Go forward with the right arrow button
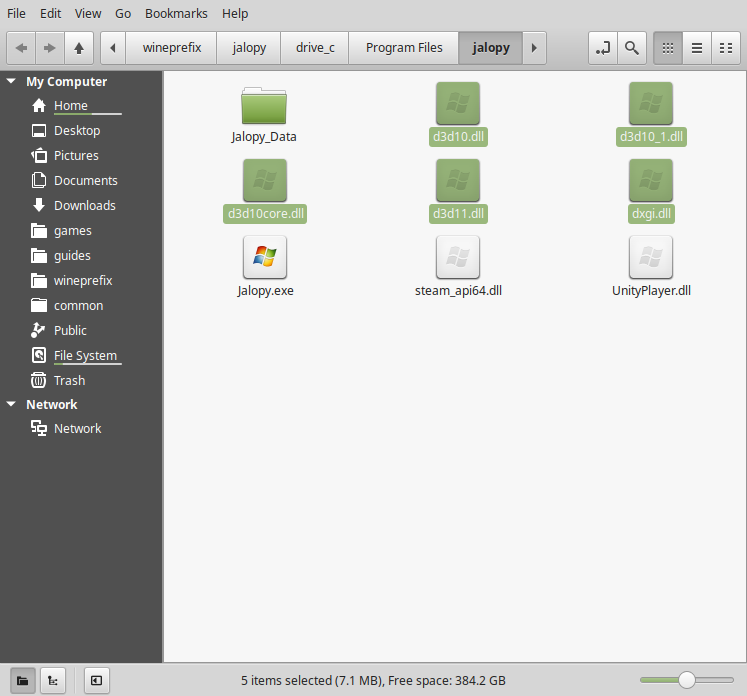 (x=50, y=48)
